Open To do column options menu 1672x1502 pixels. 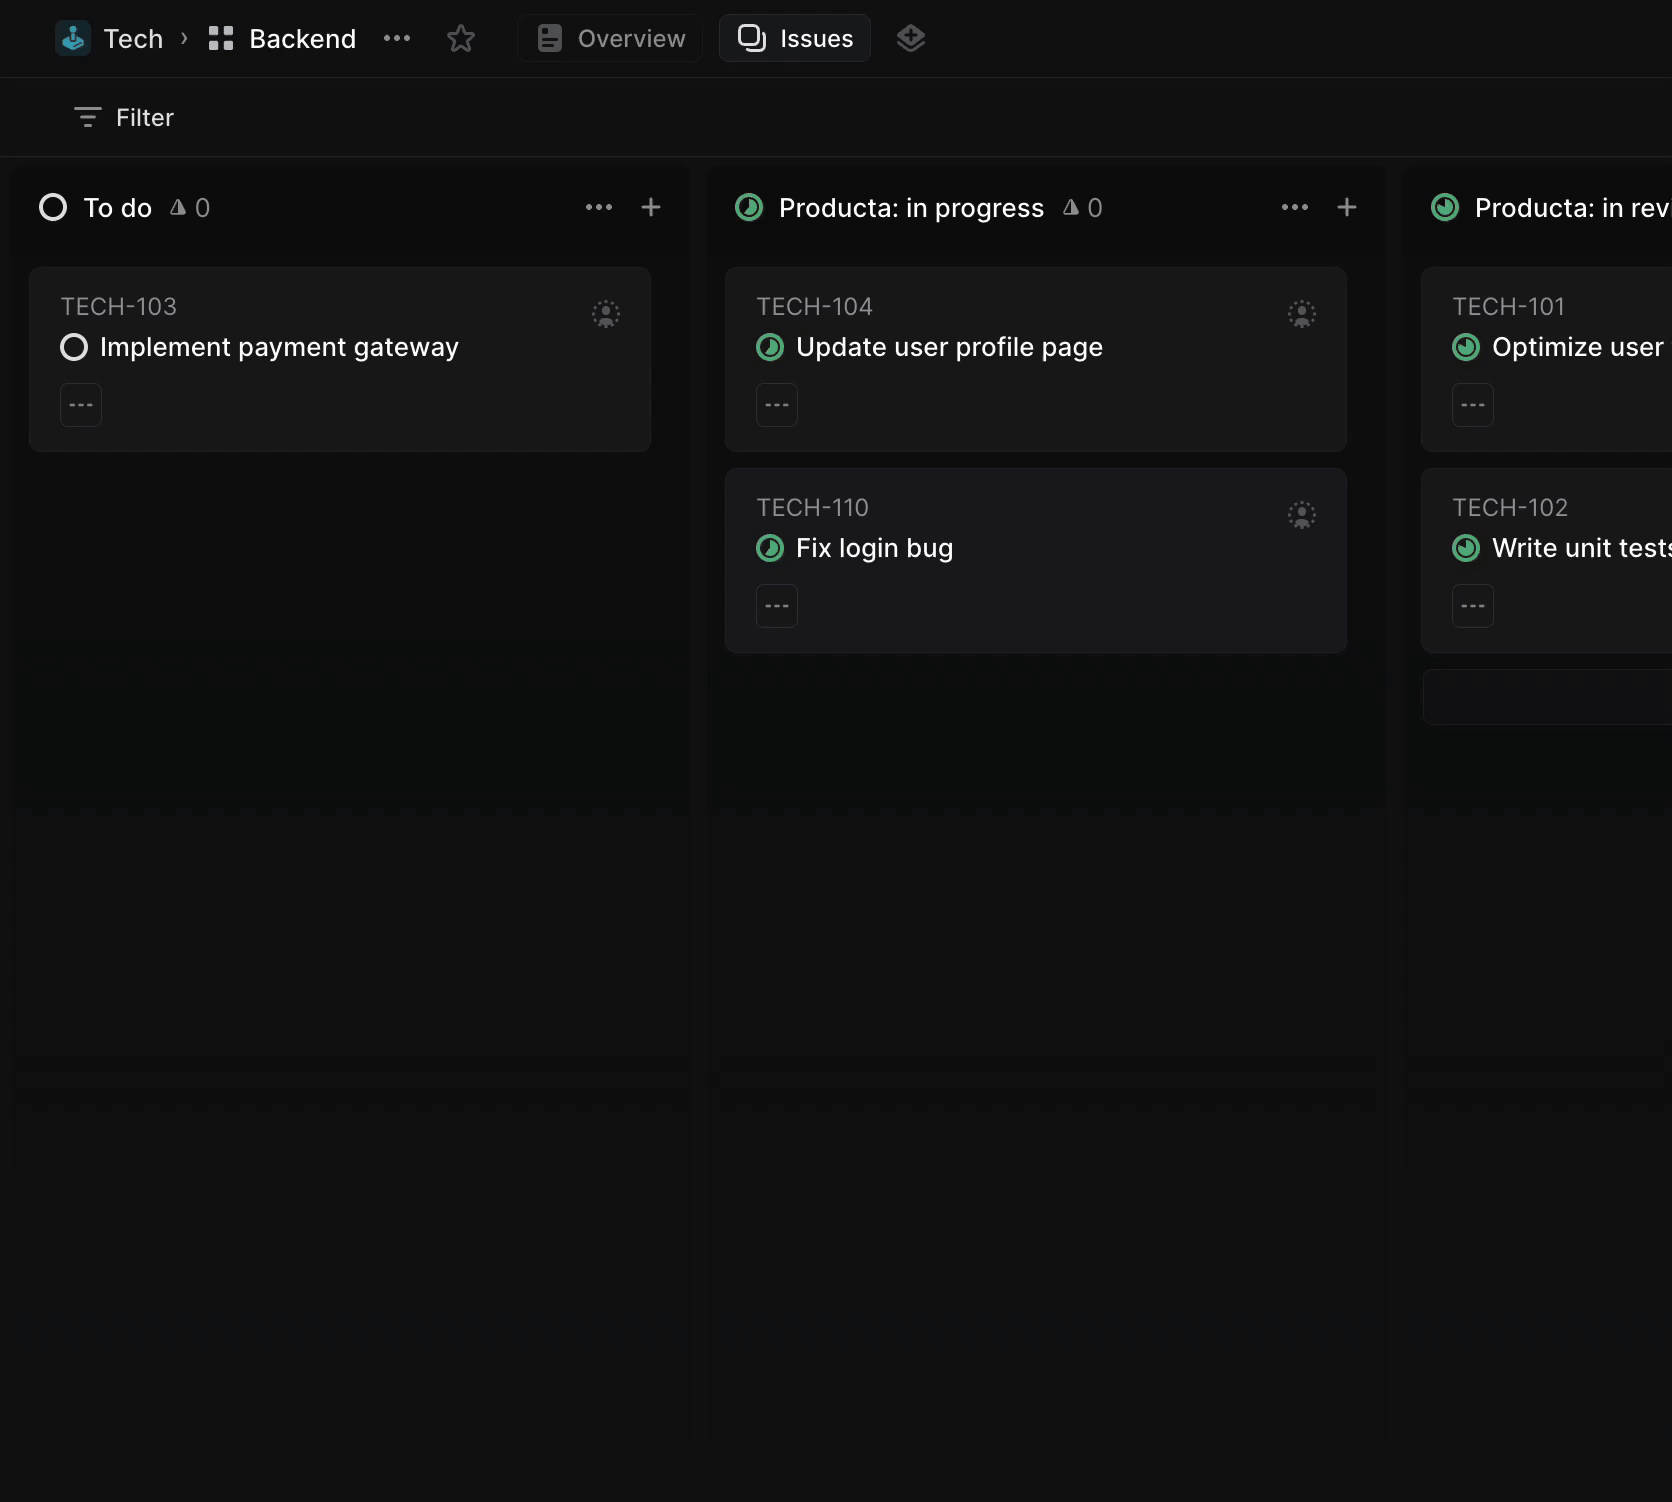599,207
